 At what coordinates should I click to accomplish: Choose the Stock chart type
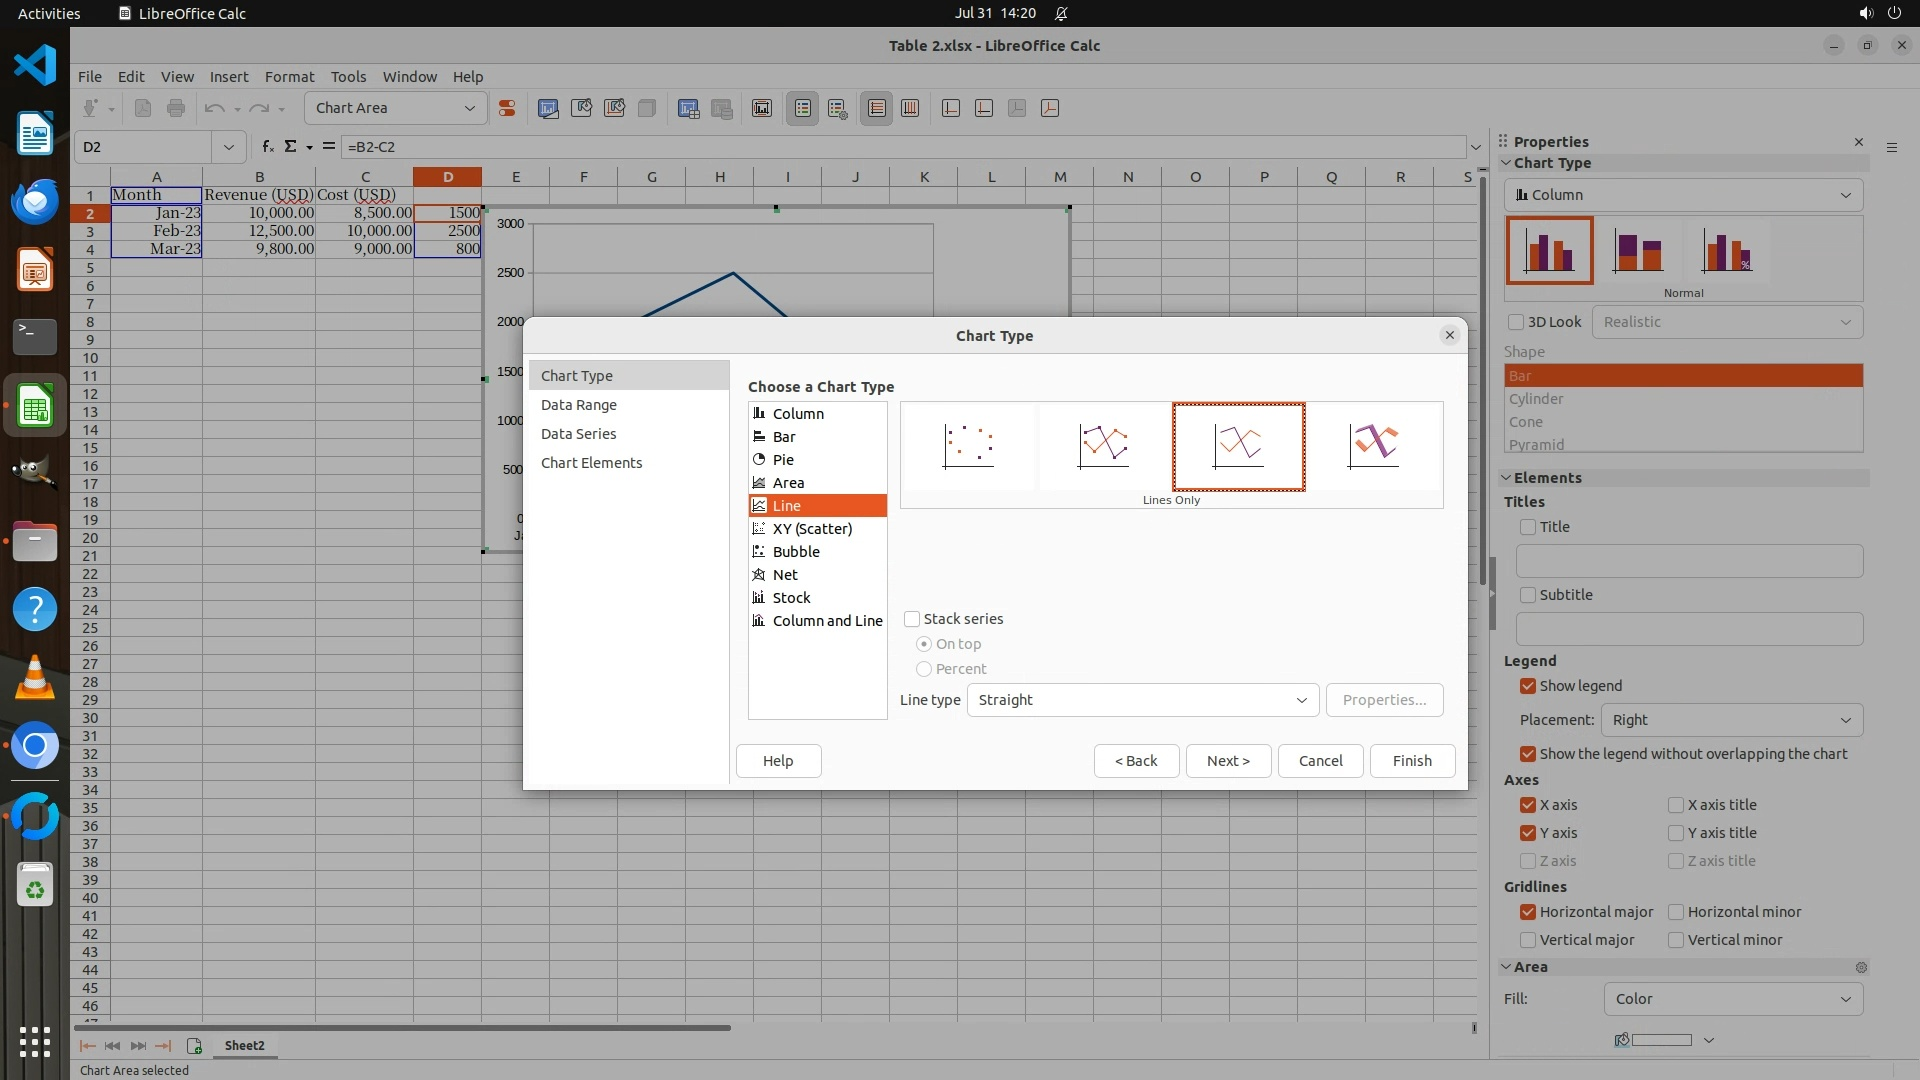click(x=791, y=598)
